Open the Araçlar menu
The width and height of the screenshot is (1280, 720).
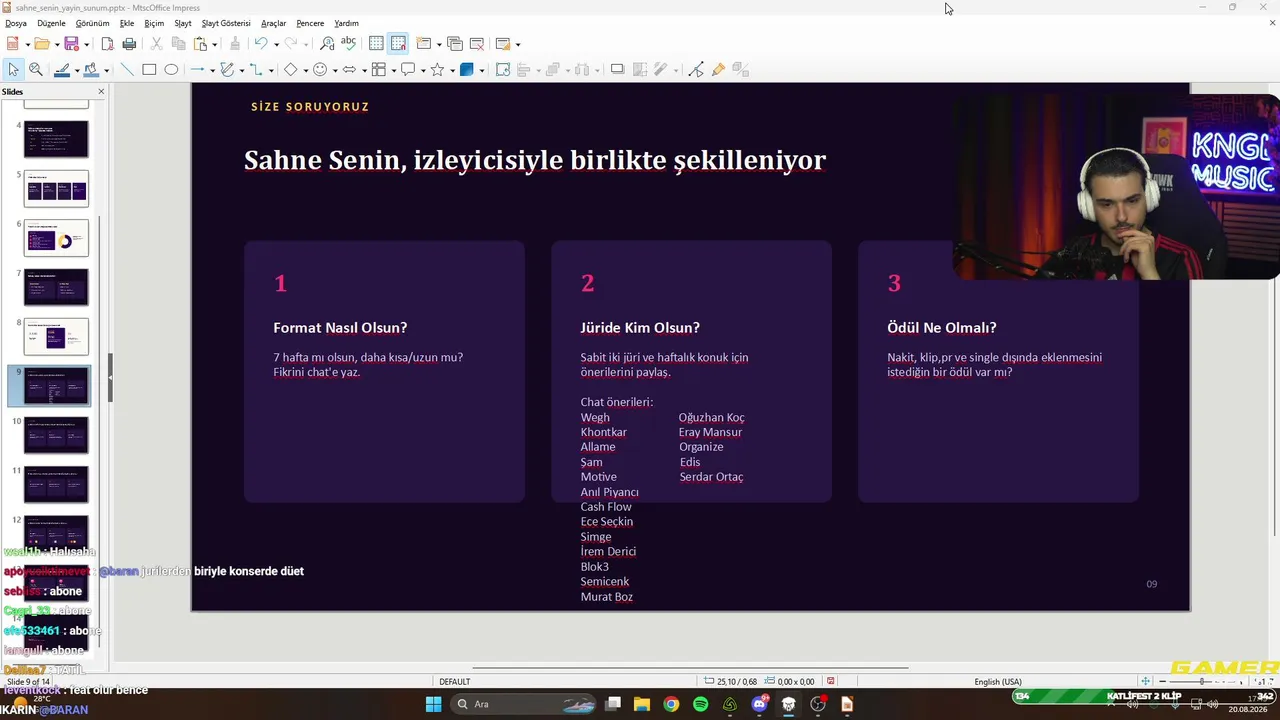click(x=273, y=23)
